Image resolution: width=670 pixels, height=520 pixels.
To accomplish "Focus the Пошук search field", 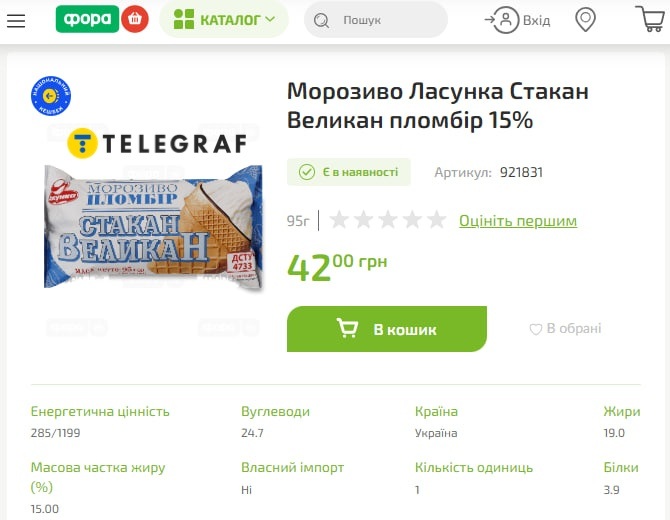I will click(x=376, y=20).
